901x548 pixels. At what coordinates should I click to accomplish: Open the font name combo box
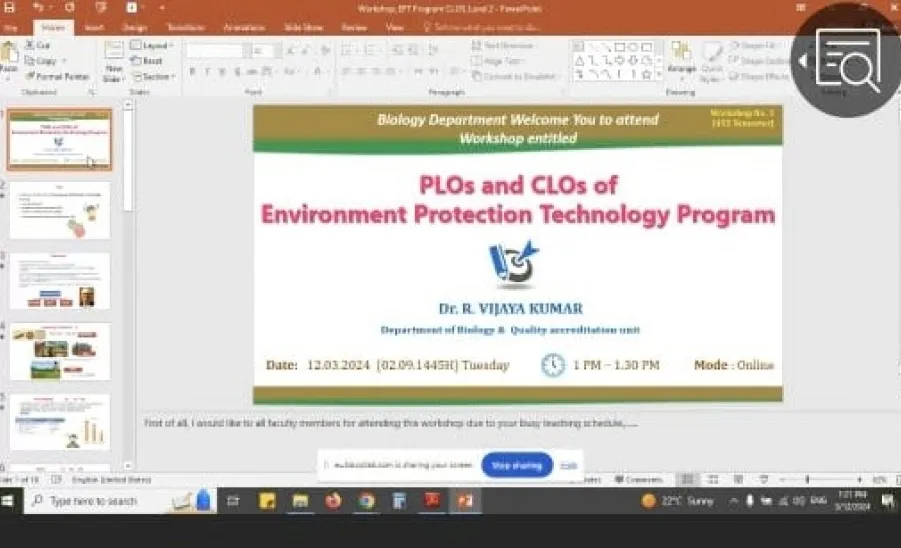click(218, 51)
